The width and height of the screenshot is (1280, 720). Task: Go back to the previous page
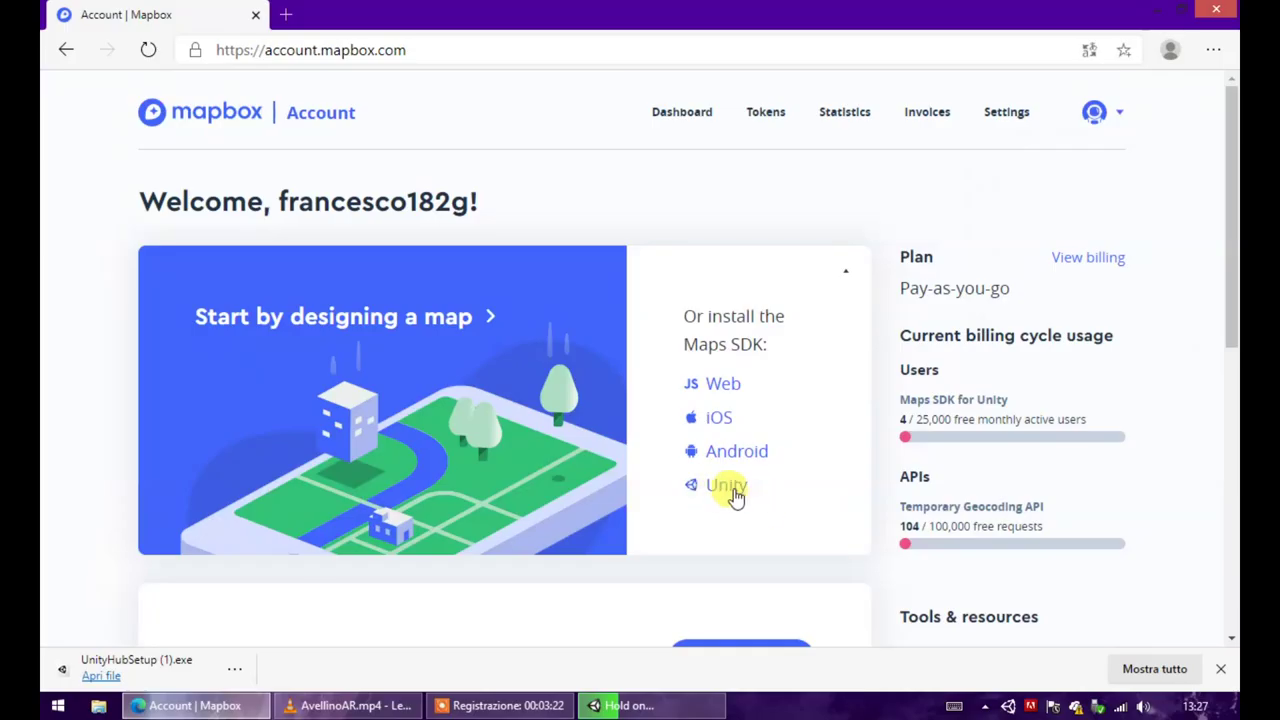66,50
